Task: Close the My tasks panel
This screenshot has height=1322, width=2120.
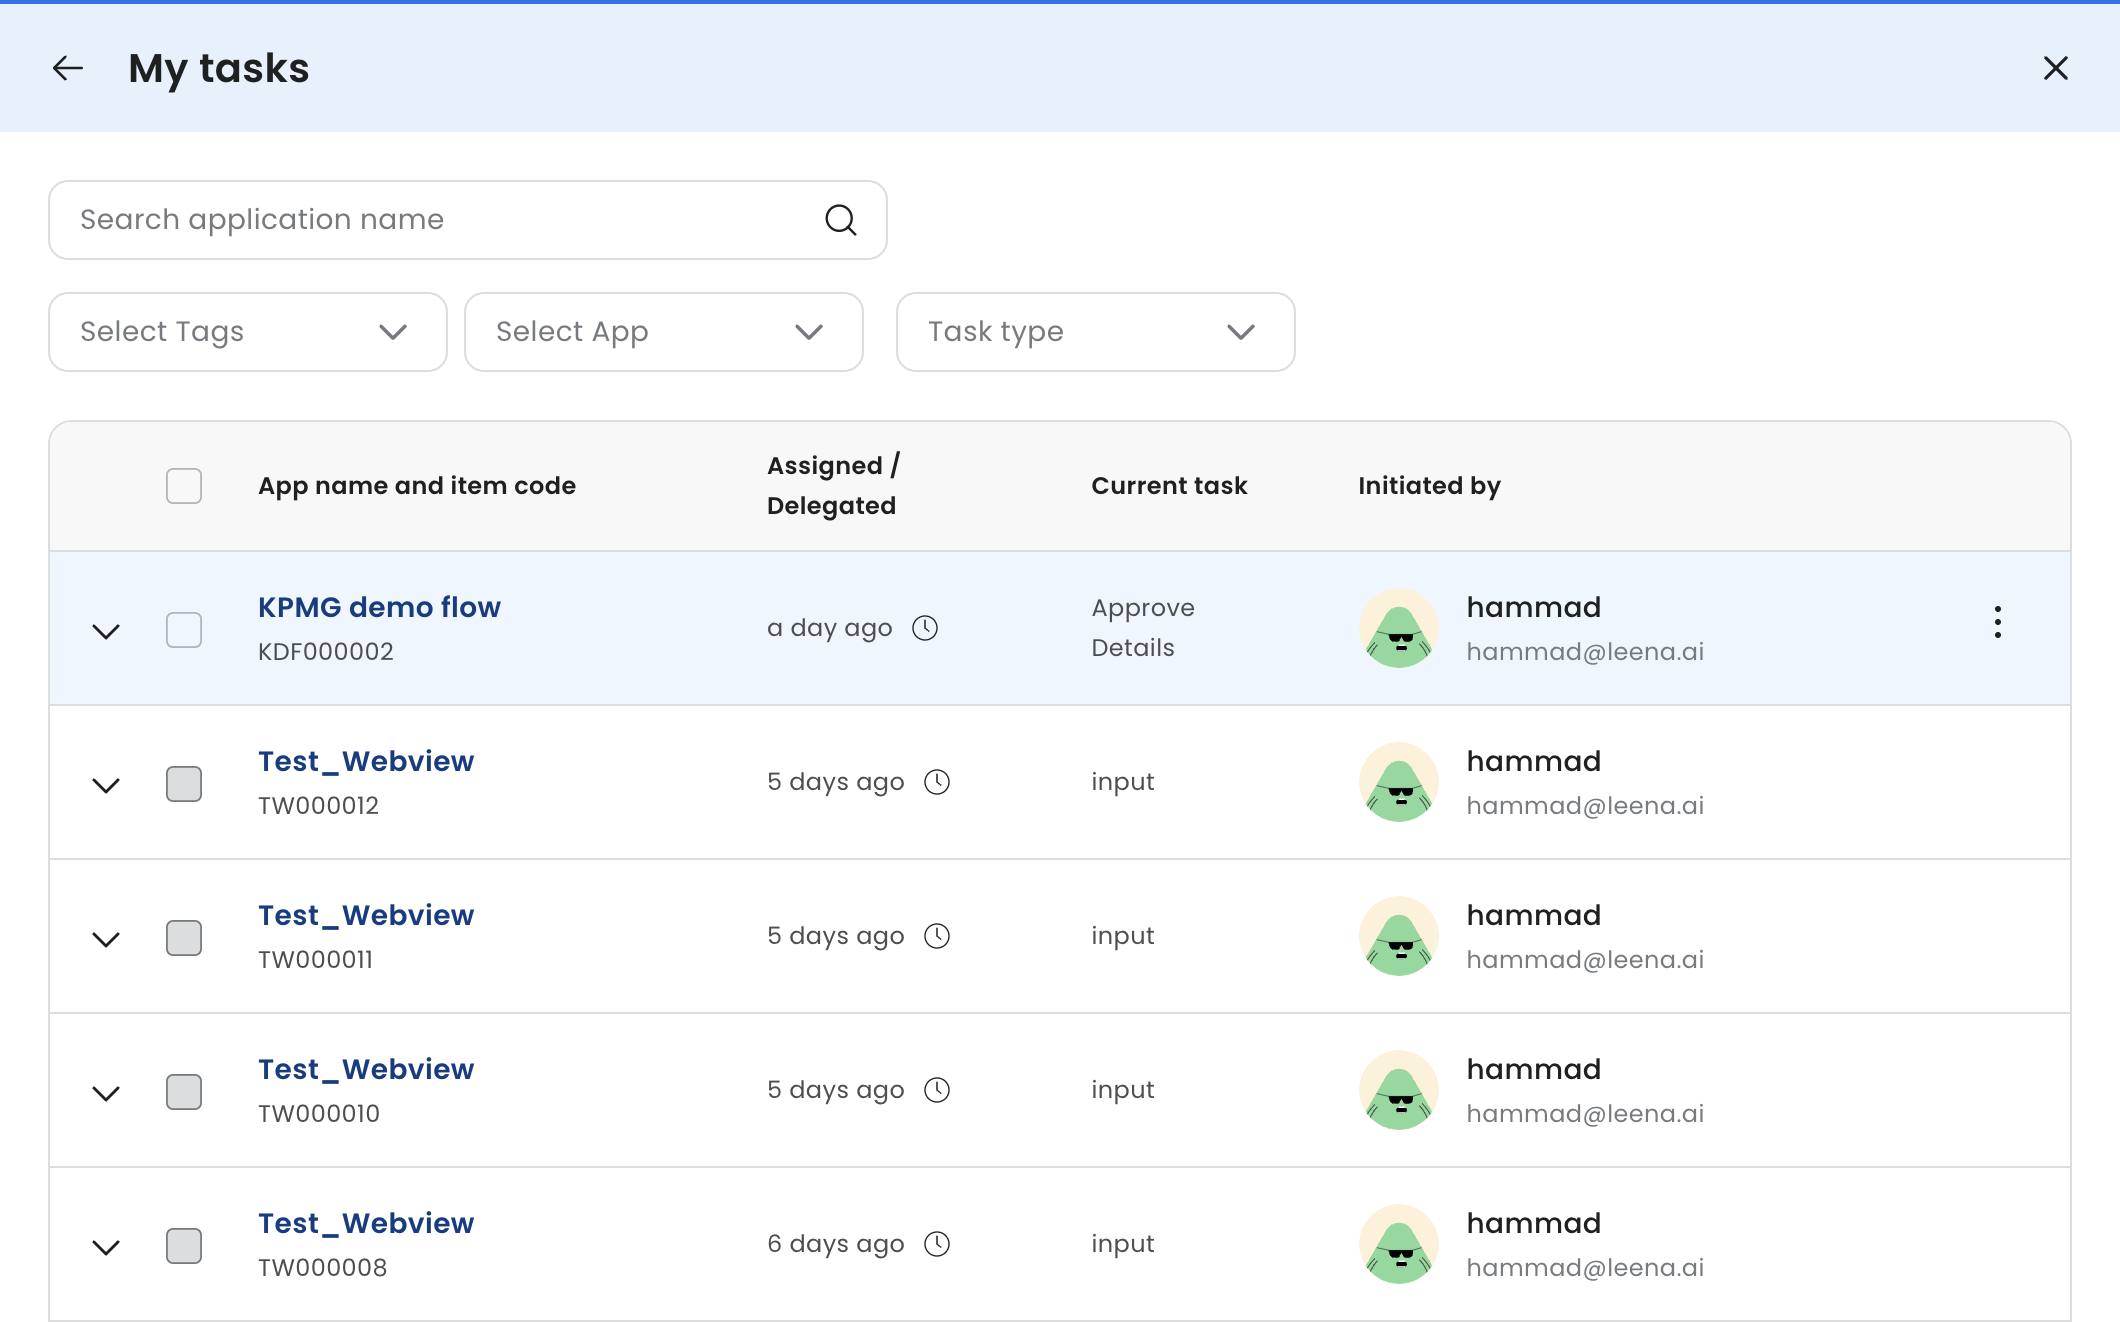Action: [2055, 68]
